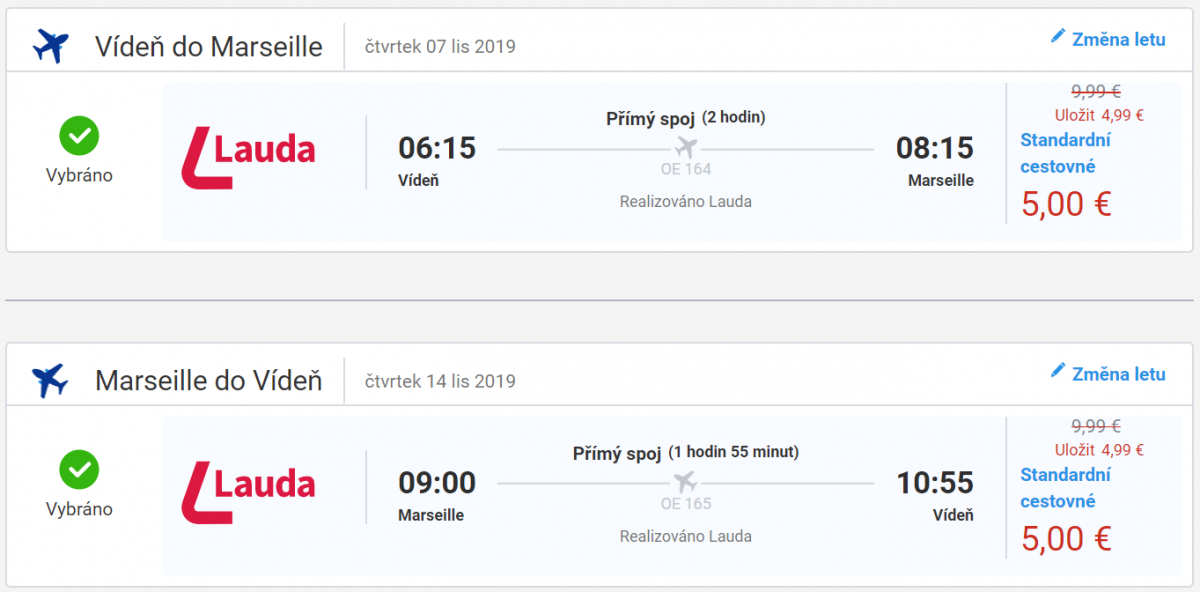Click the 5,00 € price for flight OE 164
This screenshot has width=1200, height=592.
(x=1066, y=204)
